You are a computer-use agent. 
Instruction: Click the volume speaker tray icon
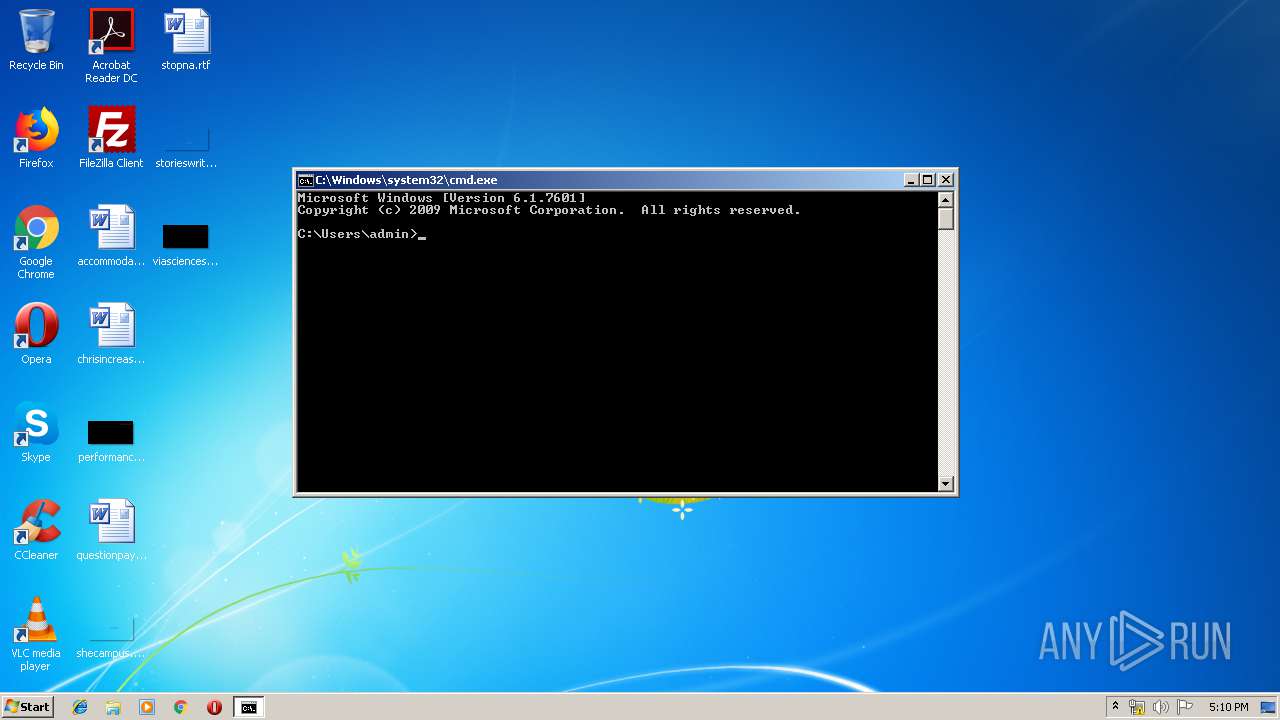pos(1161,707)
